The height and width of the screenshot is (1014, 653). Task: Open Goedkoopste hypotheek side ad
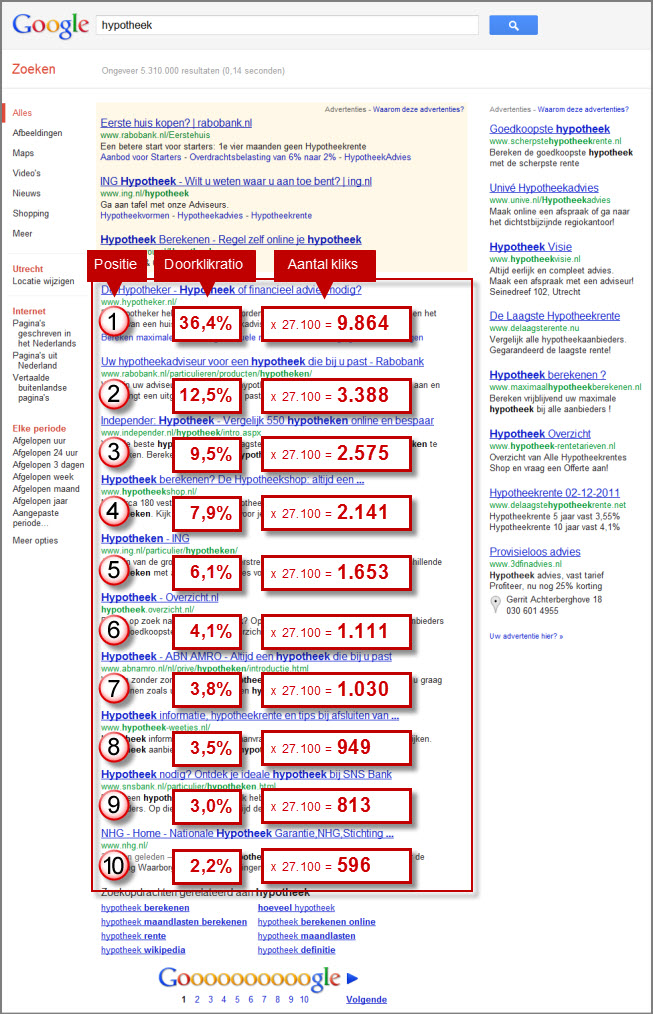[x=550, y=129]
